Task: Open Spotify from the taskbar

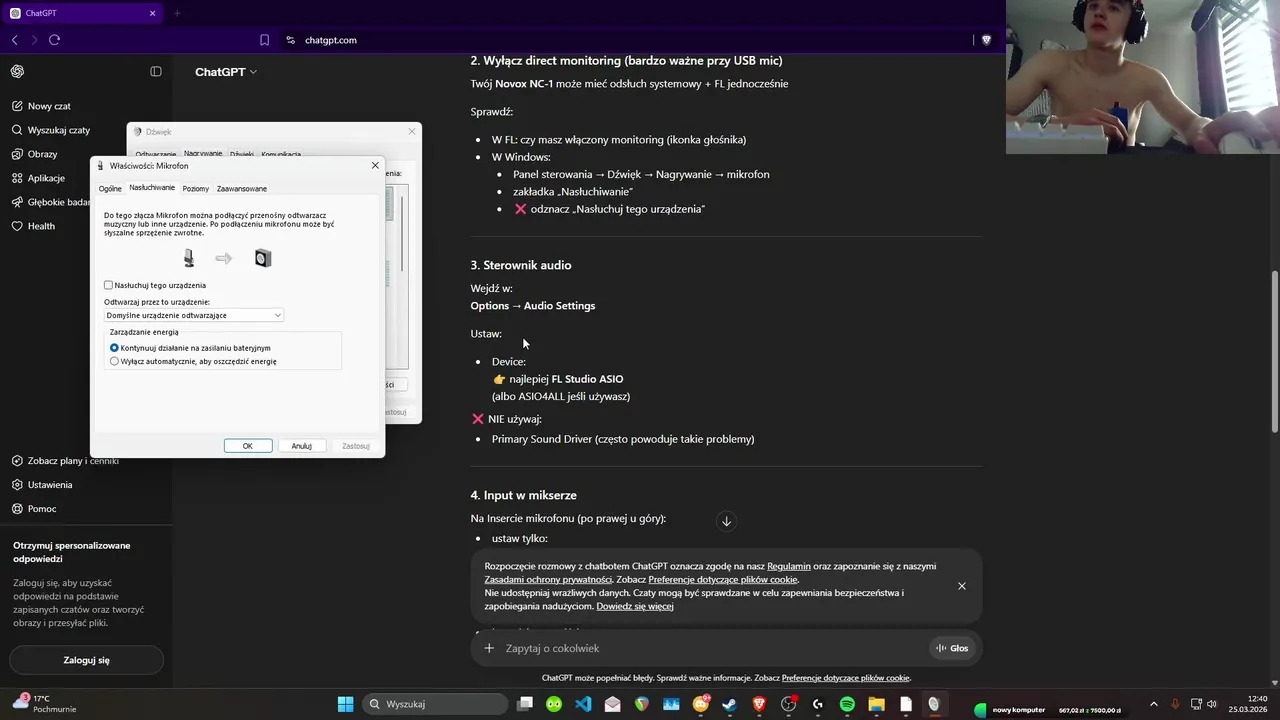Action: [847, 704]
